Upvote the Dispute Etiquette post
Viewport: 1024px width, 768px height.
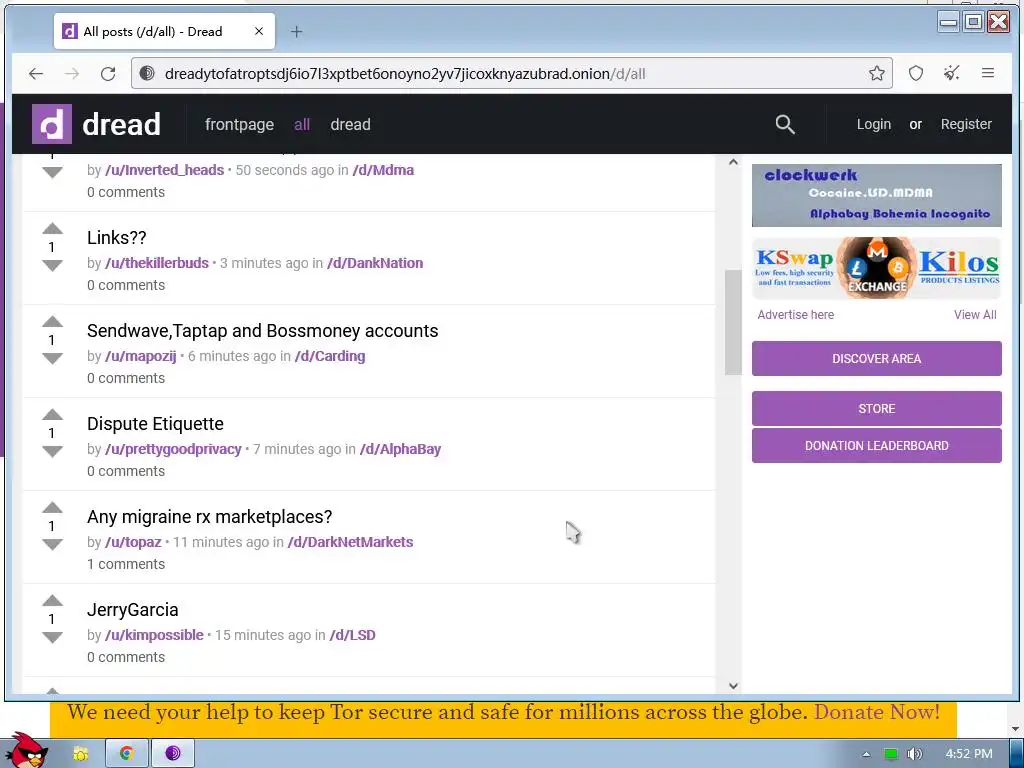(52, 415)
